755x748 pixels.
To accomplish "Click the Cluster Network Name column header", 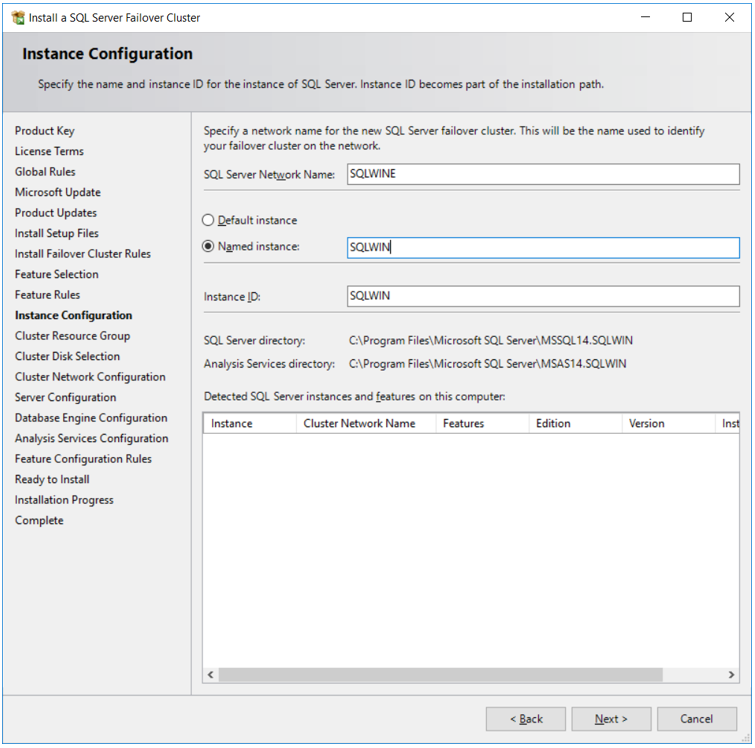I will pos(366,423).
